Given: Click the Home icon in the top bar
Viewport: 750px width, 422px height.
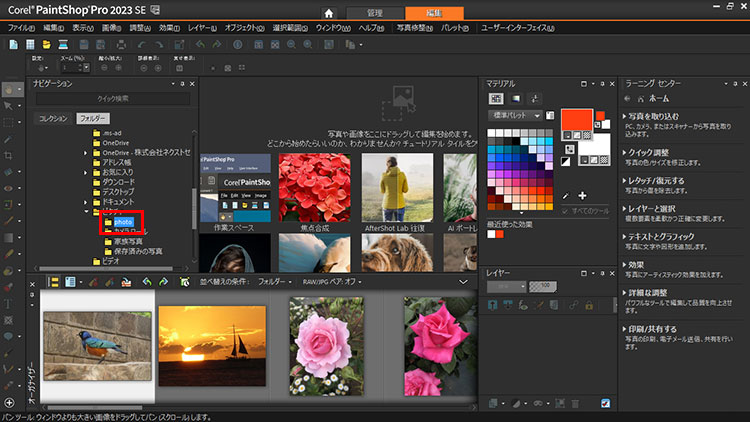Looking at the screenshot, I should pyautogui.click(x=328, y=12).
